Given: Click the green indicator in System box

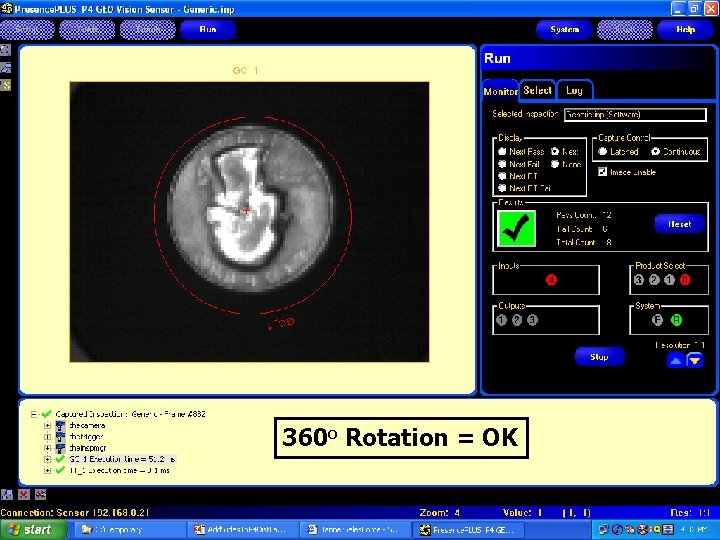Looking at the screenshot, I should coord(676,320).
